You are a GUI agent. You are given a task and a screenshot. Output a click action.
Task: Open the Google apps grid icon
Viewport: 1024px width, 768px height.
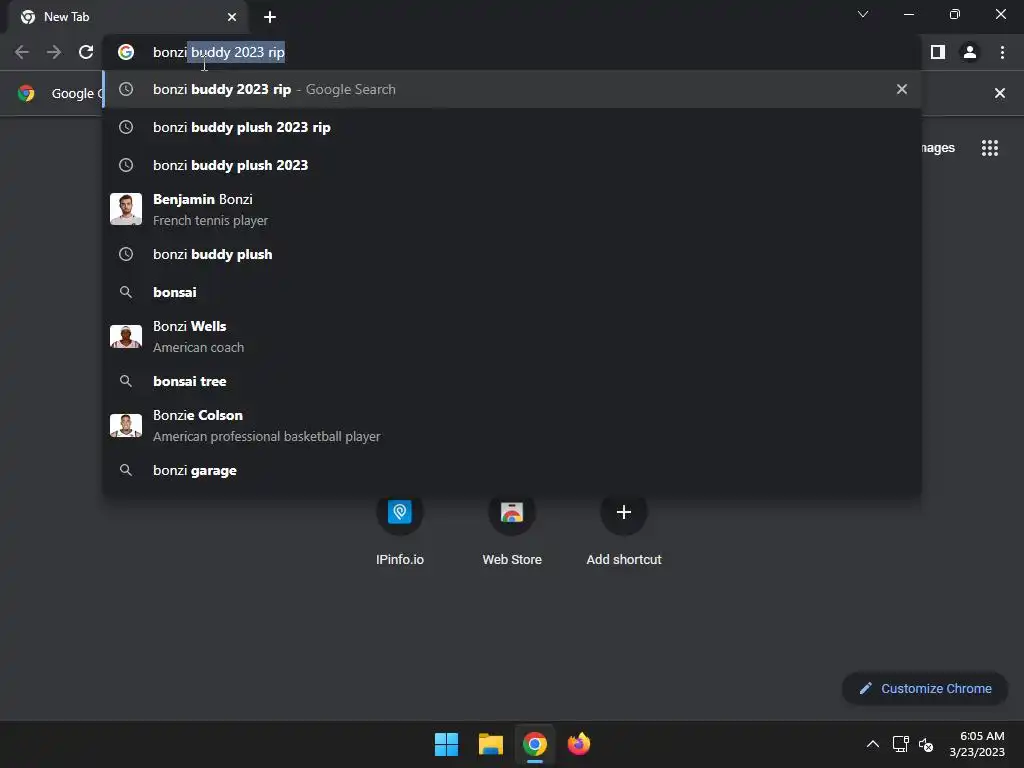989,148
